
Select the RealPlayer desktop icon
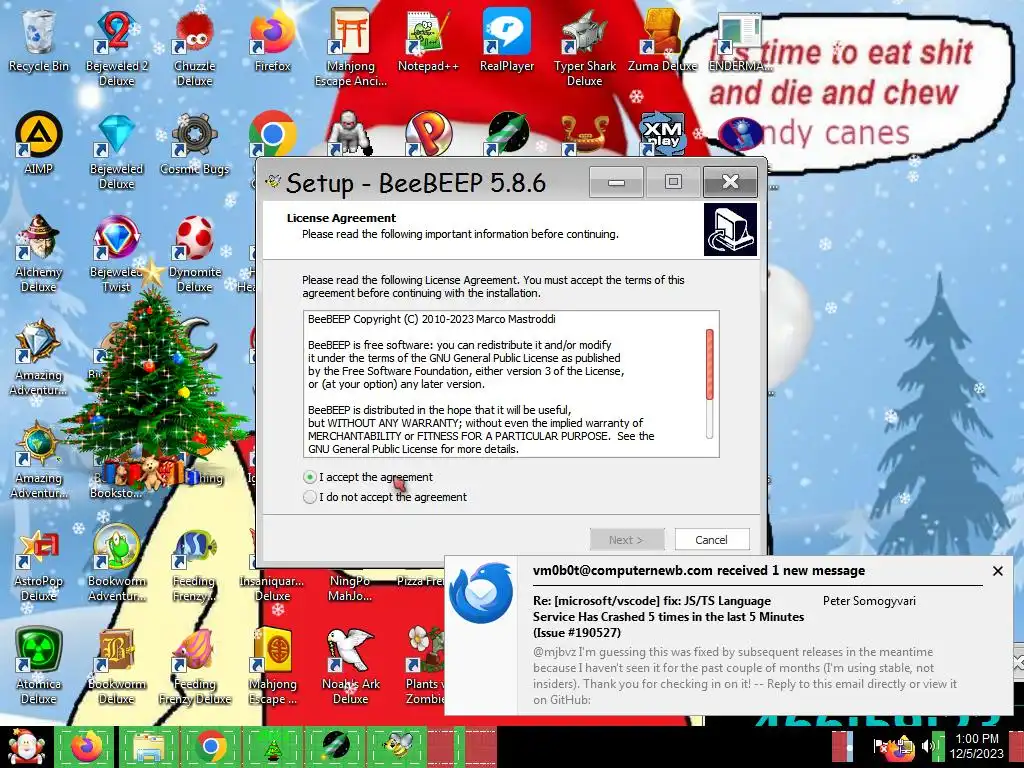coord(507,42)
